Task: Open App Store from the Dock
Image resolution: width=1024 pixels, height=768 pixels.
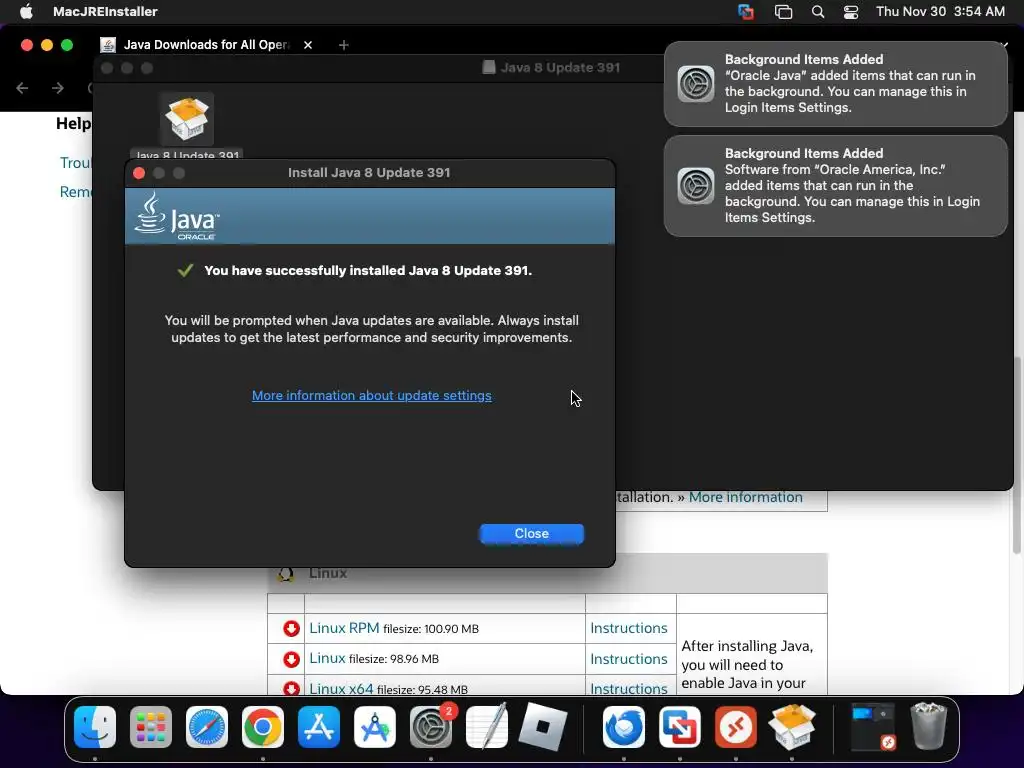Action: [x=319, y=727]
